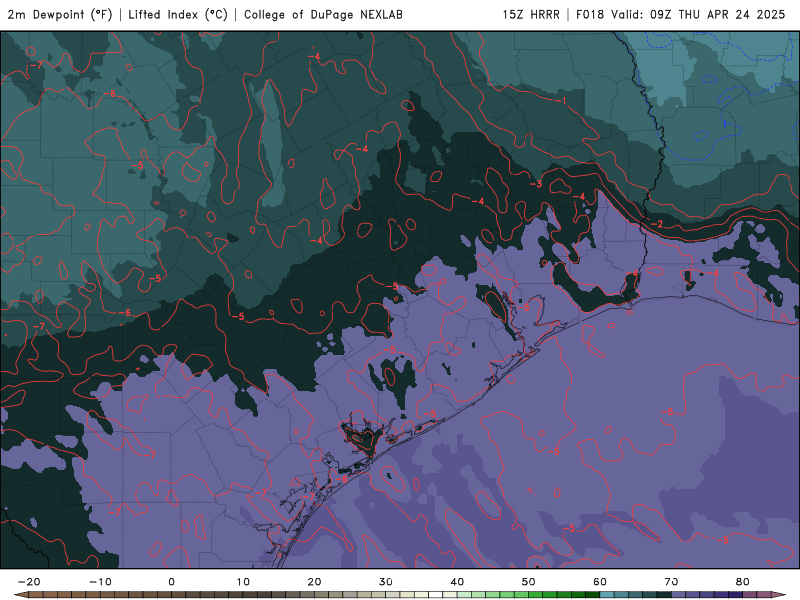Click the "College of DuPage NEXLAB" credit
Viewport: 800px width, 600px height.
323,15
